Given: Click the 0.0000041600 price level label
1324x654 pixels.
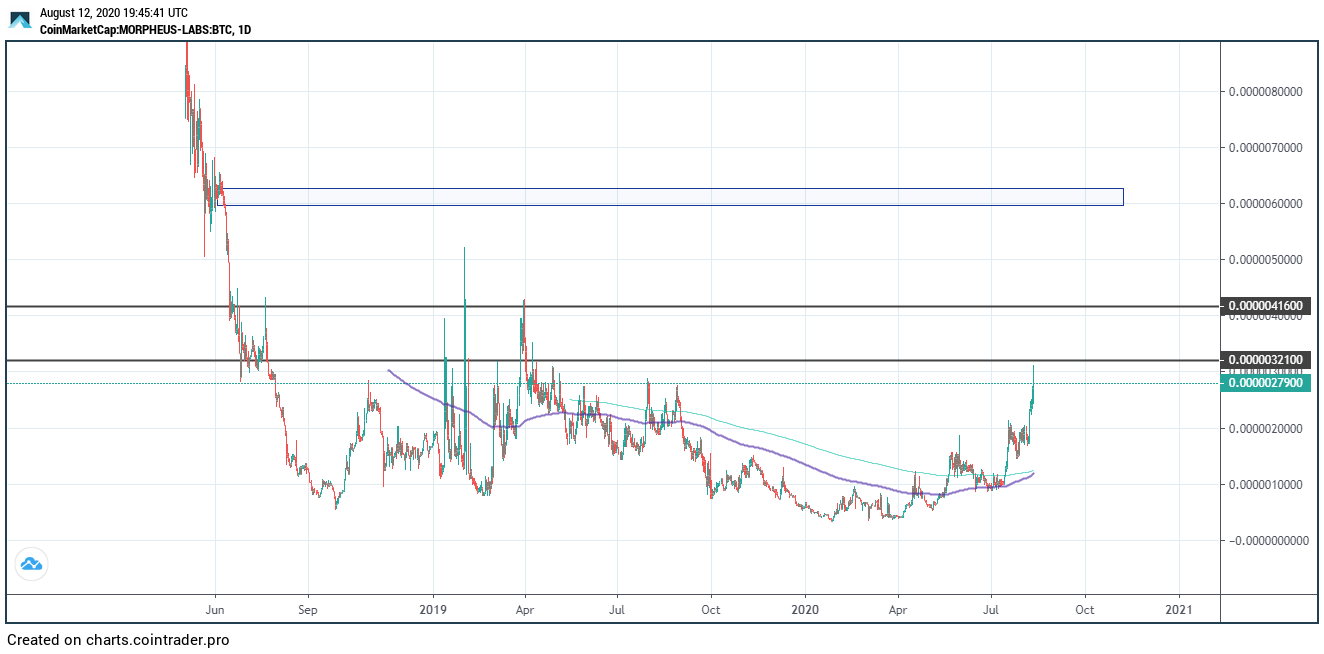Looking at the screenshot, I should coord(1264,306).
